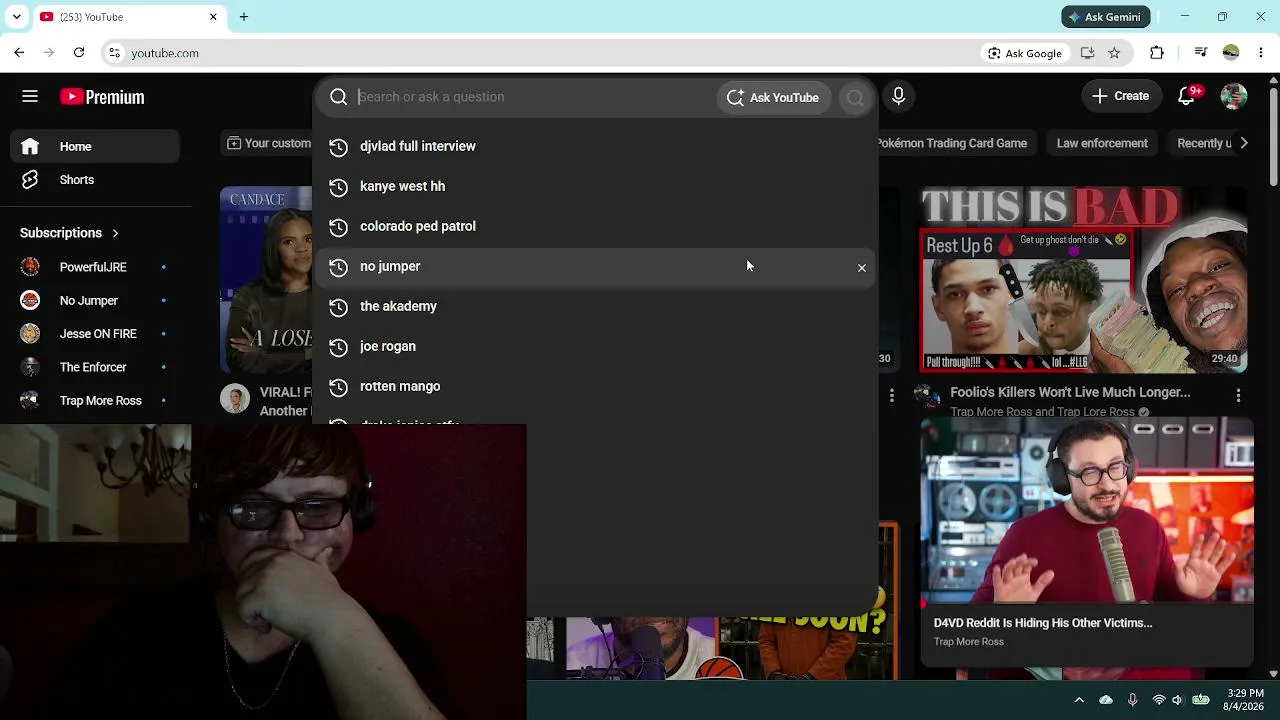Open more options for the Foolio's Killers video
1280x720 pixels.
pos(1238,396)
